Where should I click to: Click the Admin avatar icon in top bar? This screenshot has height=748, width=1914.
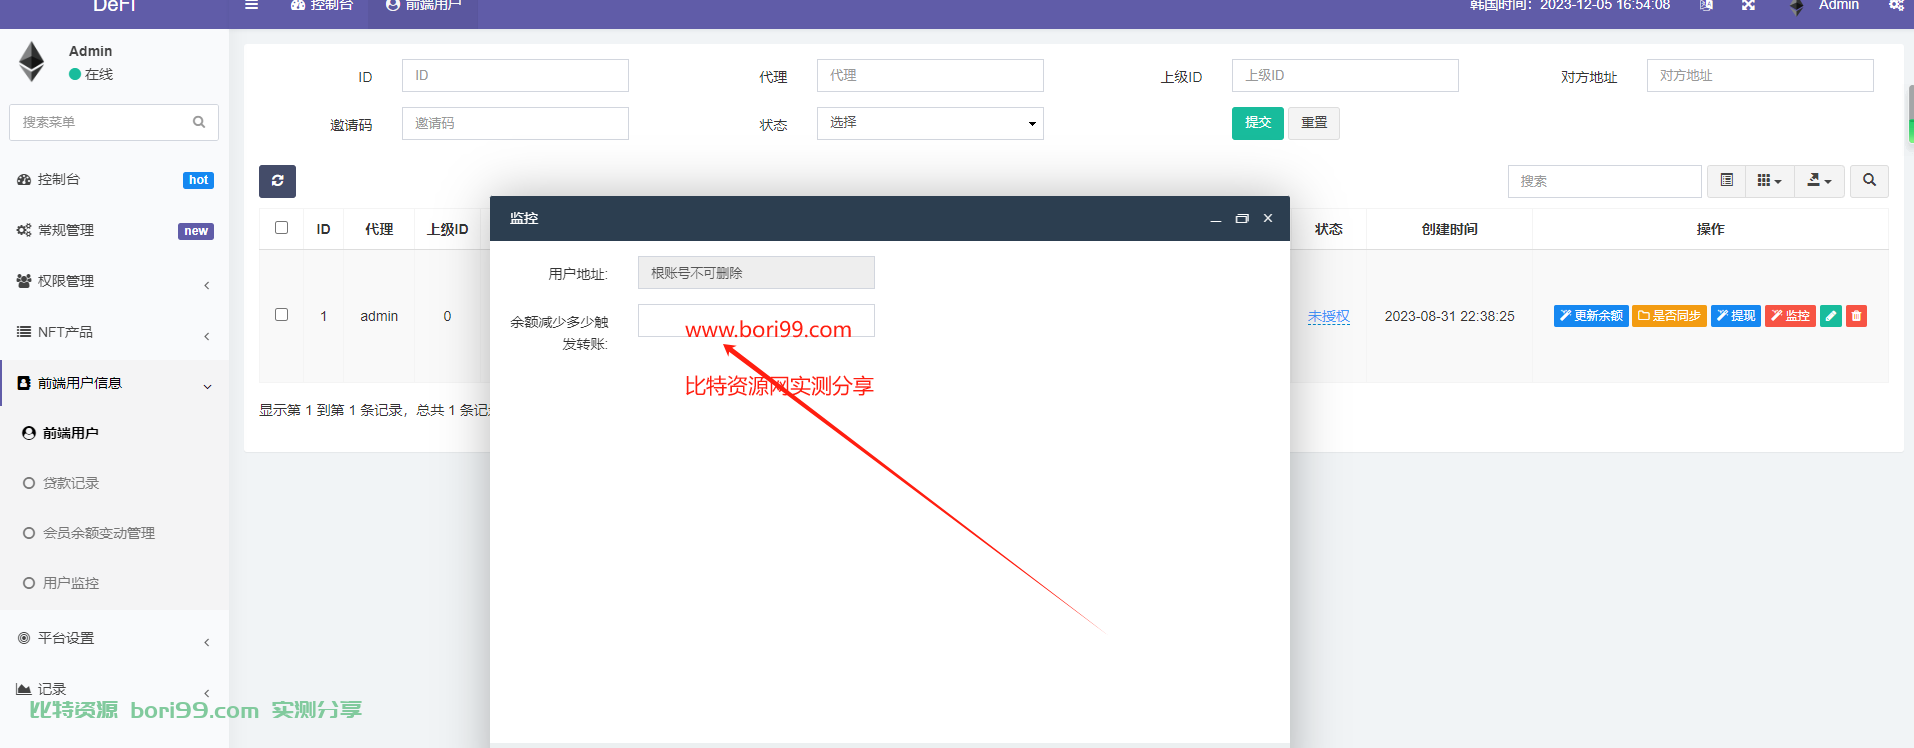pyautogui.click(x=1797, y=6)
